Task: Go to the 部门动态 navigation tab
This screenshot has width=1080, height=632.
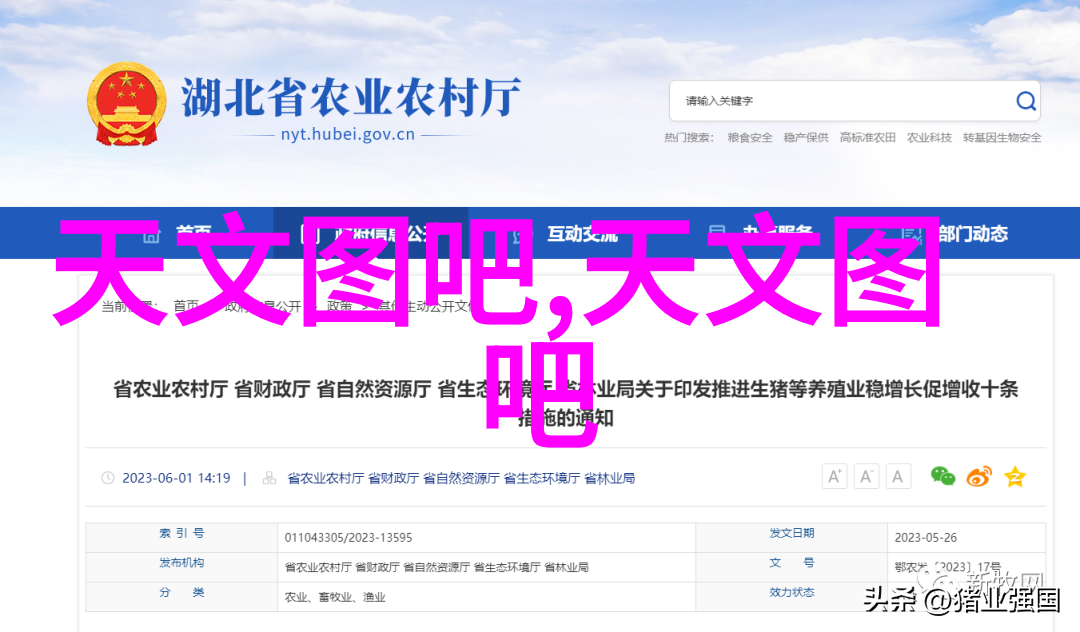Action: tap(973, 234)
